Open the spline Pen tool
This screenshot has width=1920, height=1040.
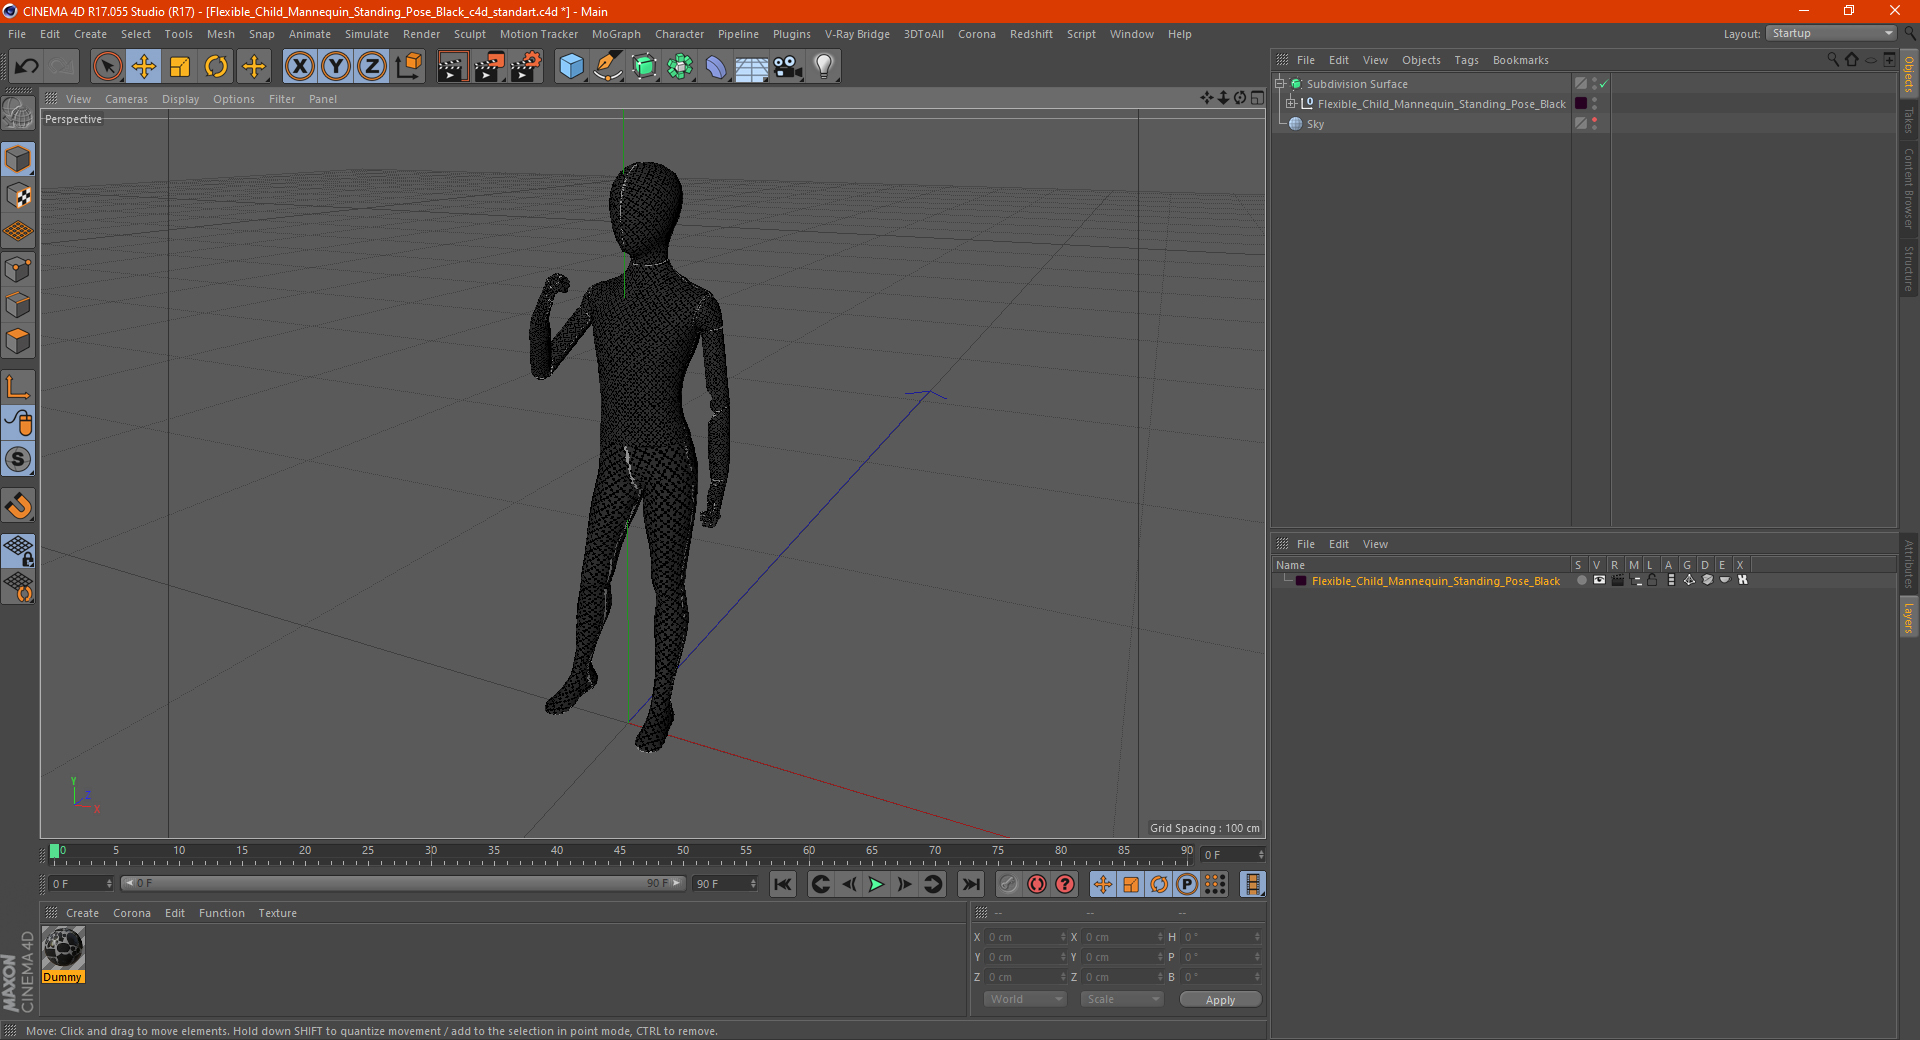click(x=608, y=67)
